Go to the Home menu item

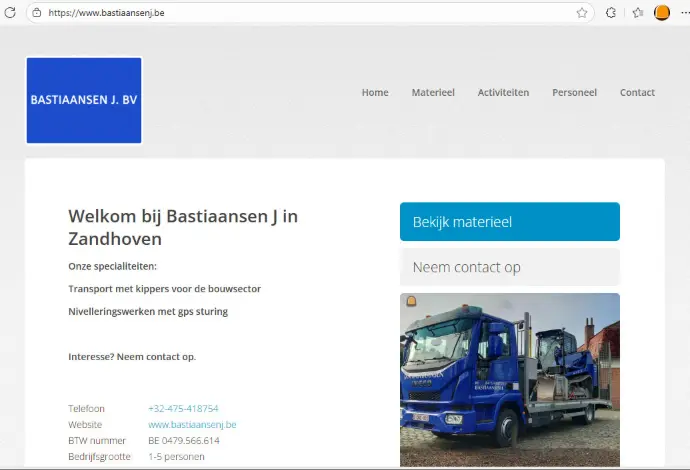coord(375,93)
